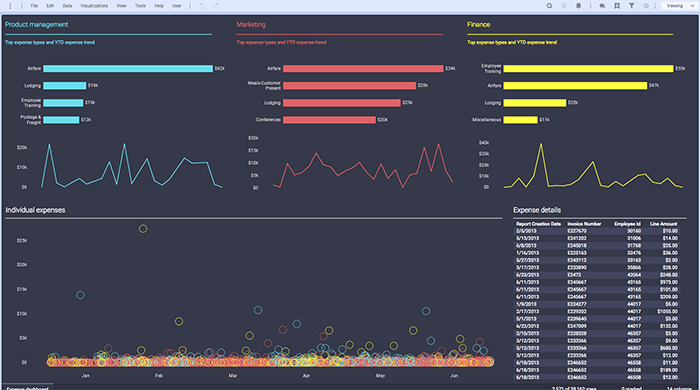Screen dimensions: 700x390
Task: Open the notifications bell icon
Action: (579, 6)
